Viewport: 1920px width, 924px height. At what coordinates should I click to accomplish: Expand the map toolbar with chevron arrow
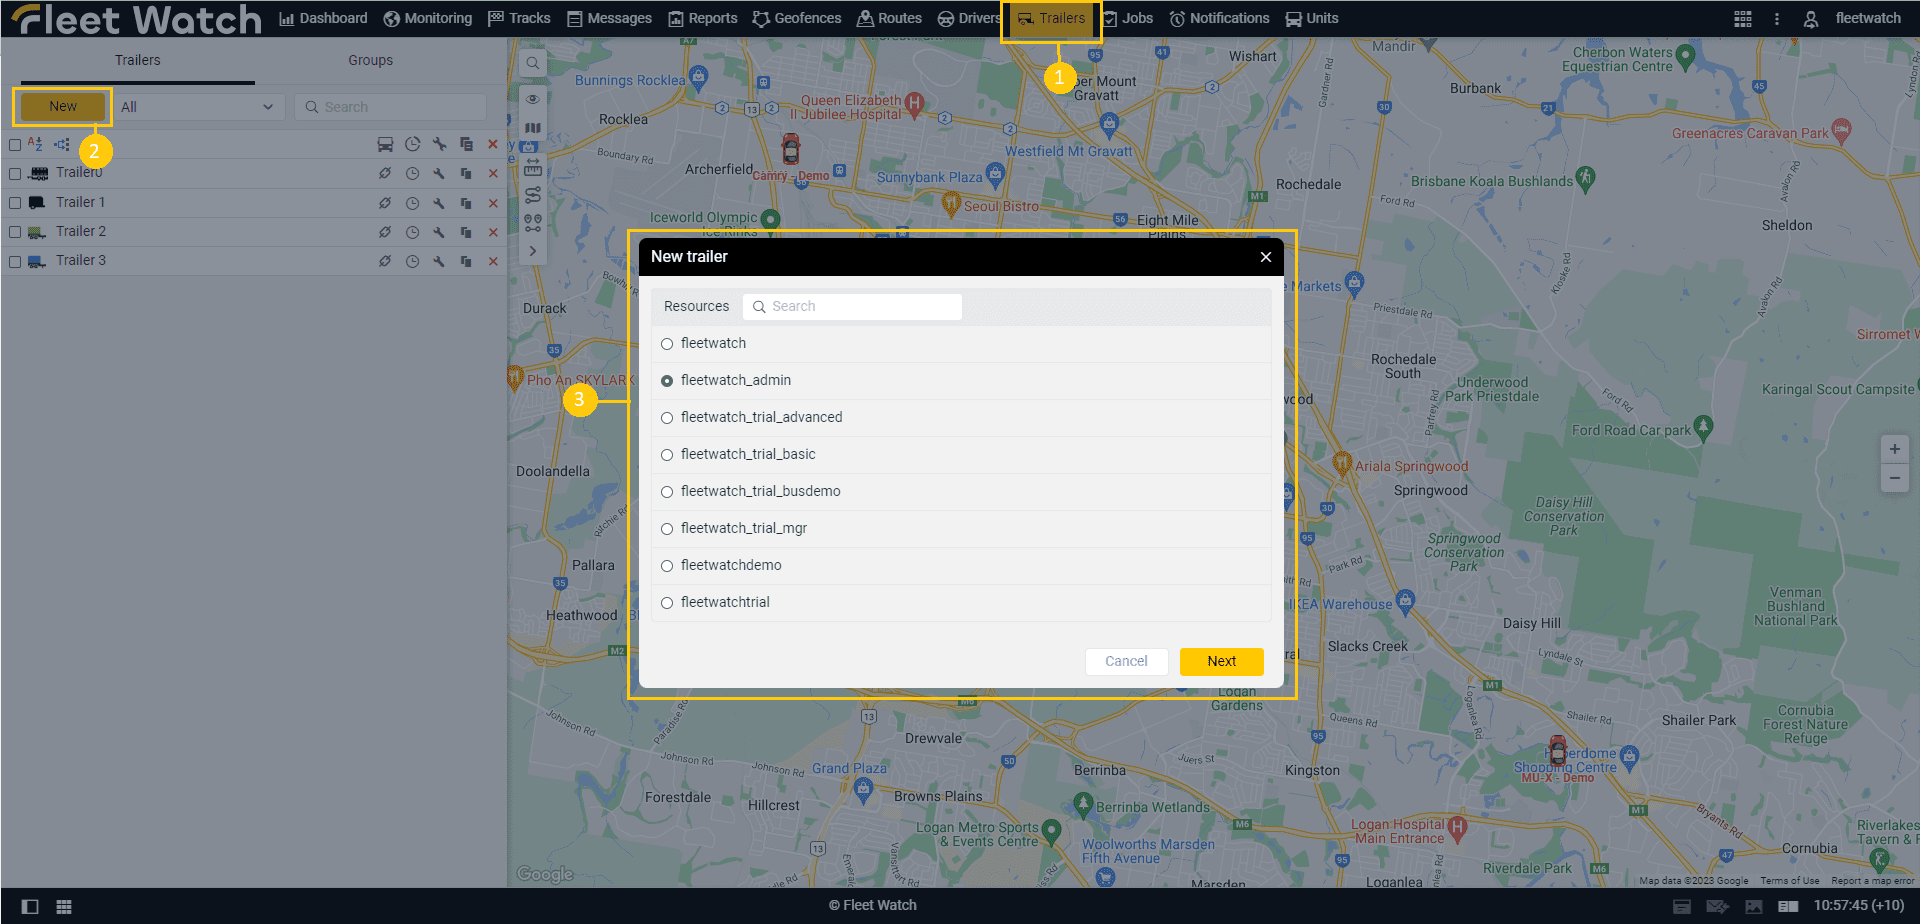533,251
